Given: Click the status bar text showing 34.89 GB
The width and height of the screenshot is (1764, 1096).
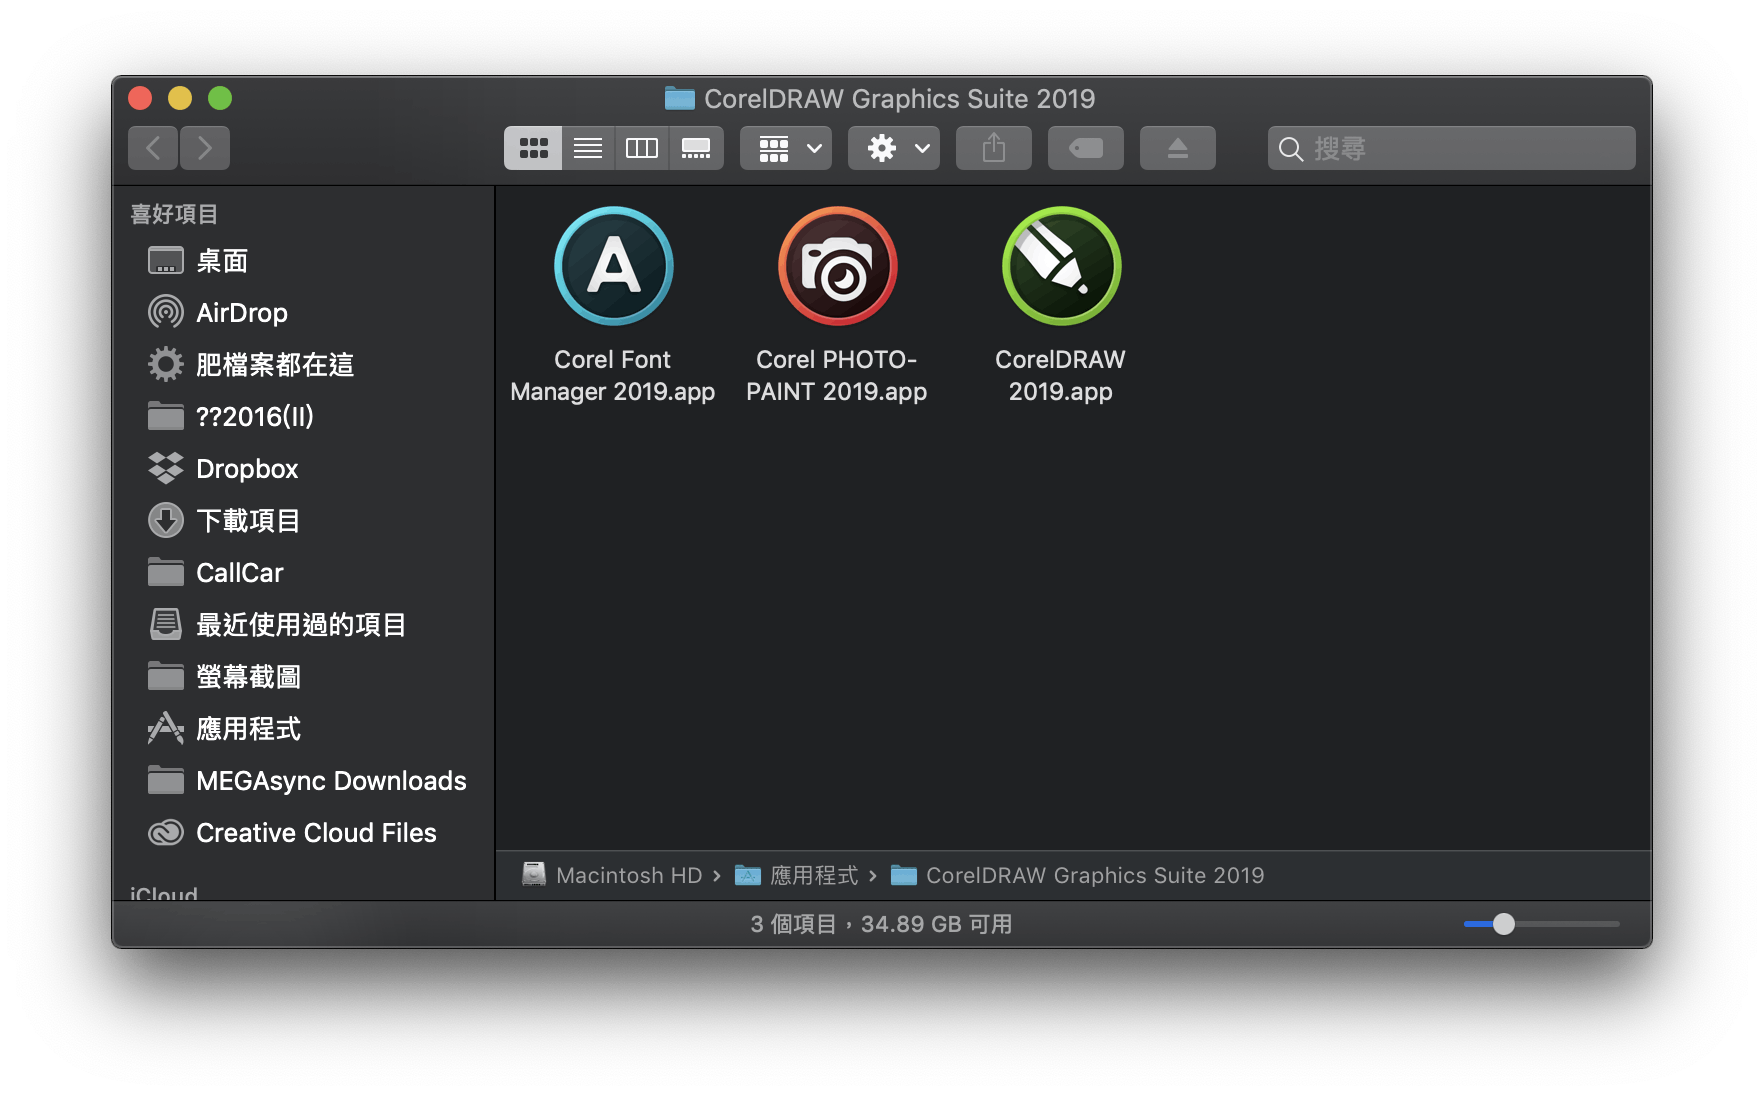Looking at the screenshot, I should (882, 924).
